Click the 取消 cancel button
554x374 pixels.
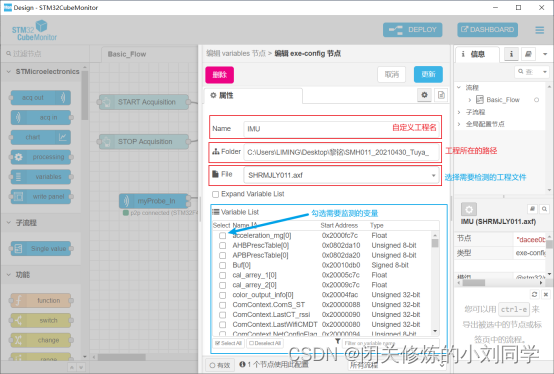click(391, 75)
